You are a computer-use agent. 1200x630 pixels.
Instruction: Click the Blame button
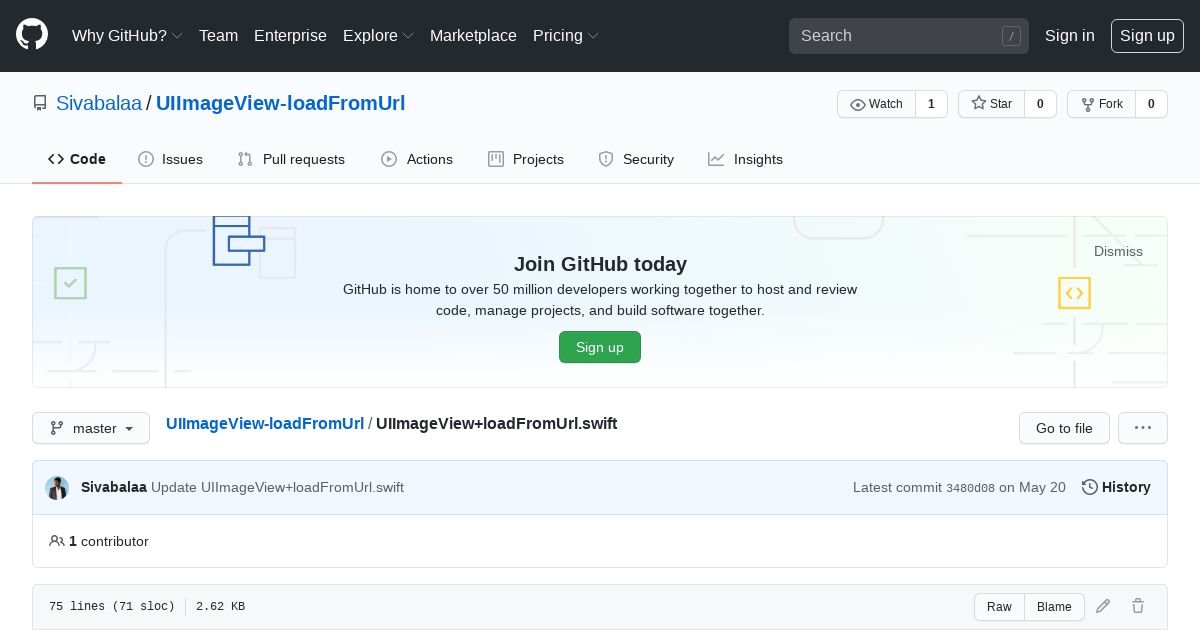coord(1054,607)
